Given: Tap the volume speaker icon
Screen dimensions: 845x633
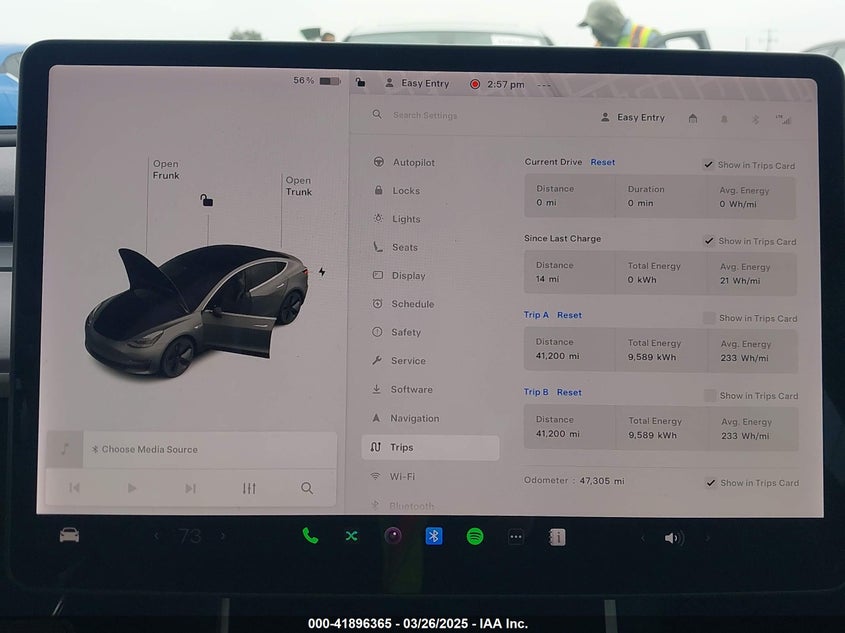Looking at the screenshot, I should click(674, 538).
